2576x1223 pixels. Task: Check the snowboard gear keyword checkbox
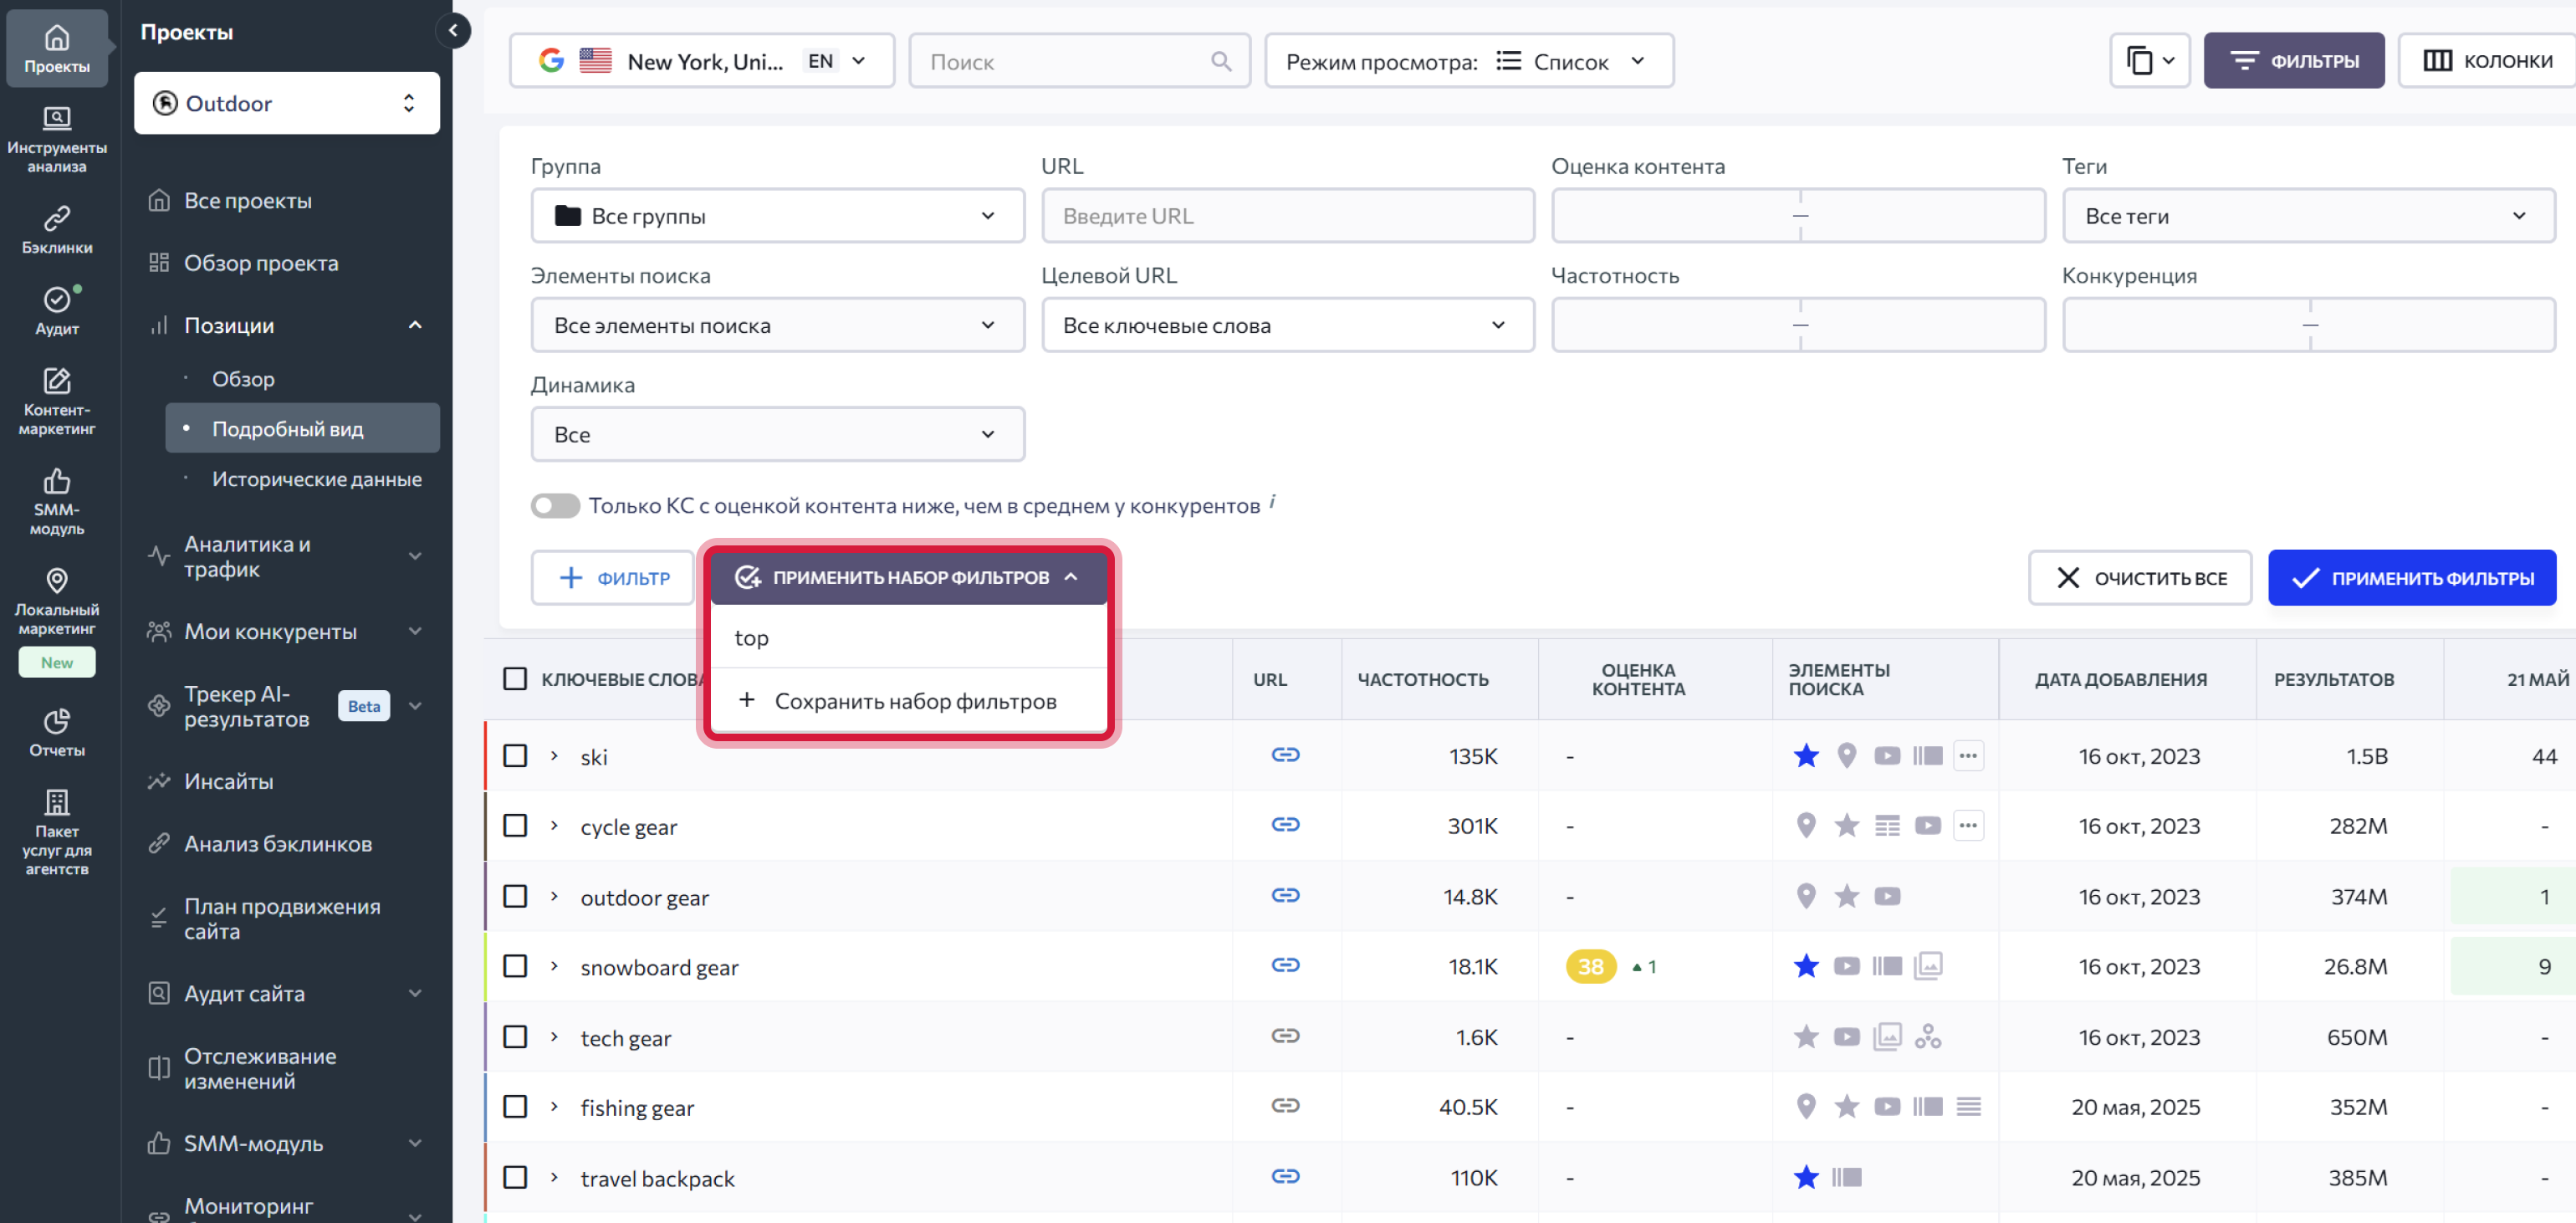click(515, 966)
